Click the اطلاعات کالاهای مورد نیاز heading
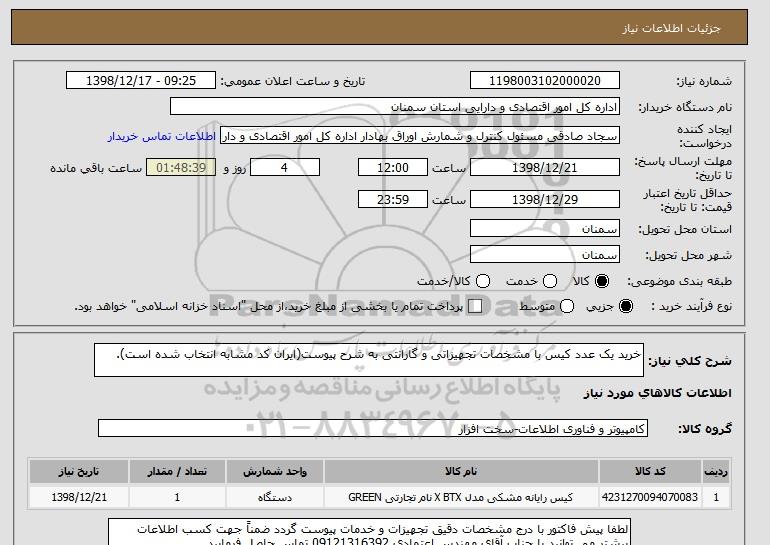 click(658, 393)
